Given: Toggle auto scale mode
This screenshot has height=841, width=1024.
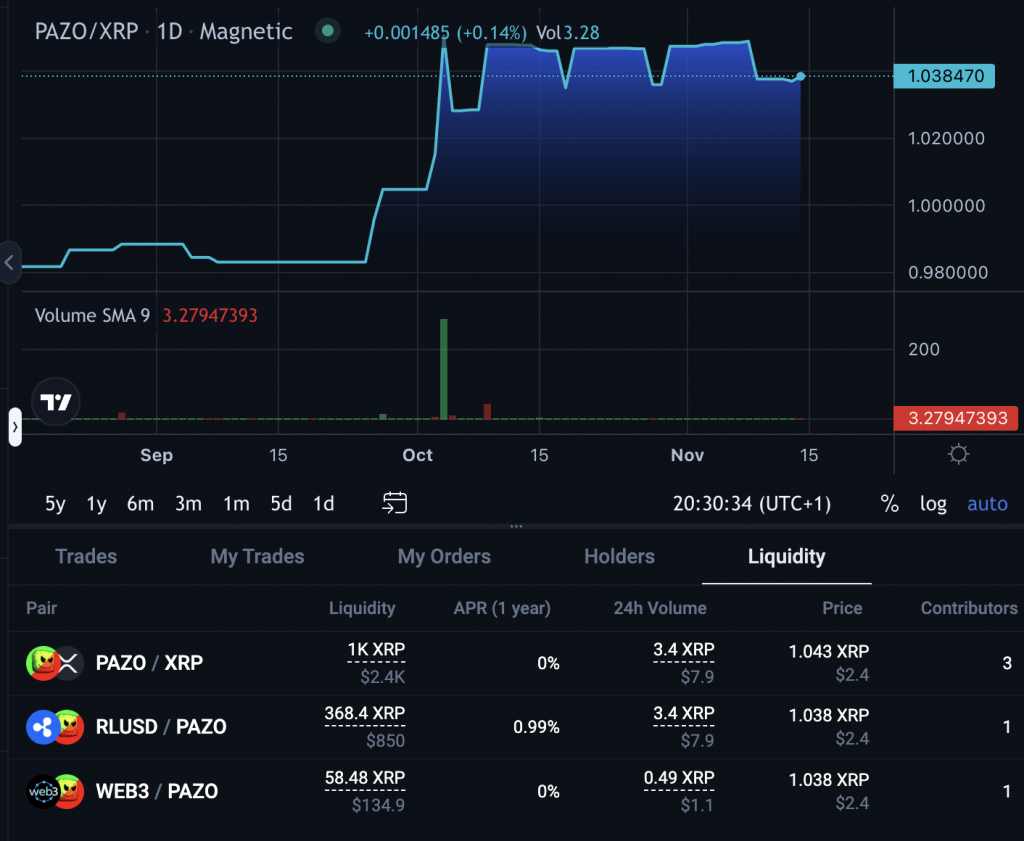Looking at the screenshot, I should coord(987,504).
